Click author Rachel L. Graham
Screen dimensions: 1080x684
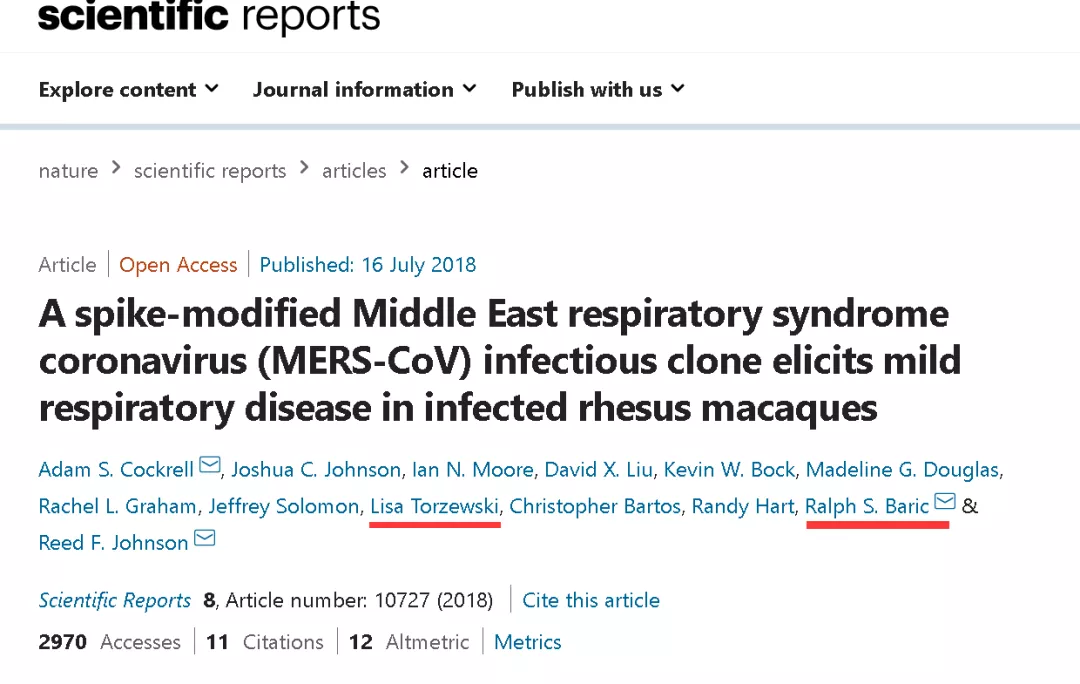click(117, 506)
